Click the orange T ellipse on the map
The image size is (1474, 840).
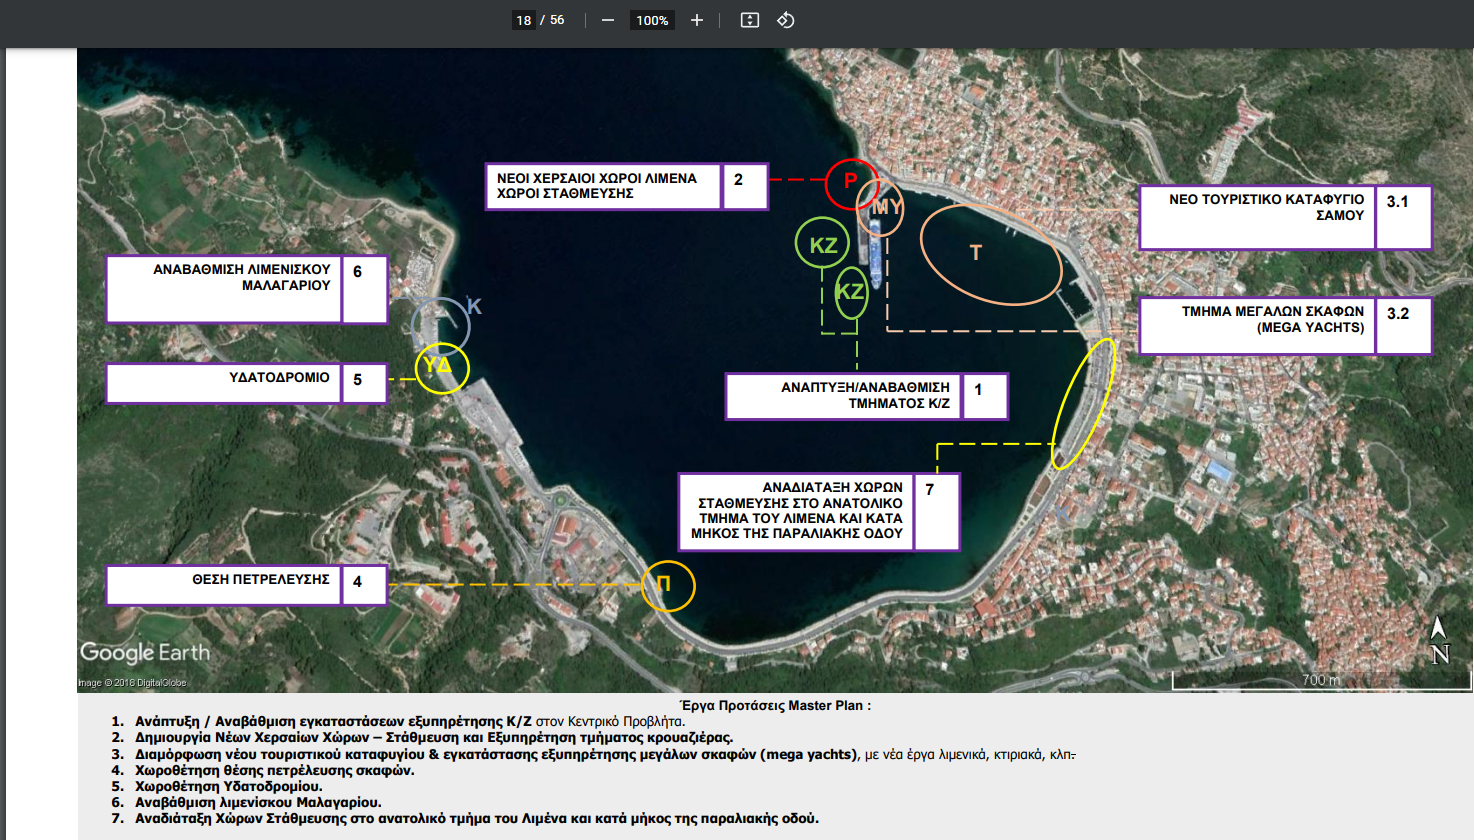point(989,254)
